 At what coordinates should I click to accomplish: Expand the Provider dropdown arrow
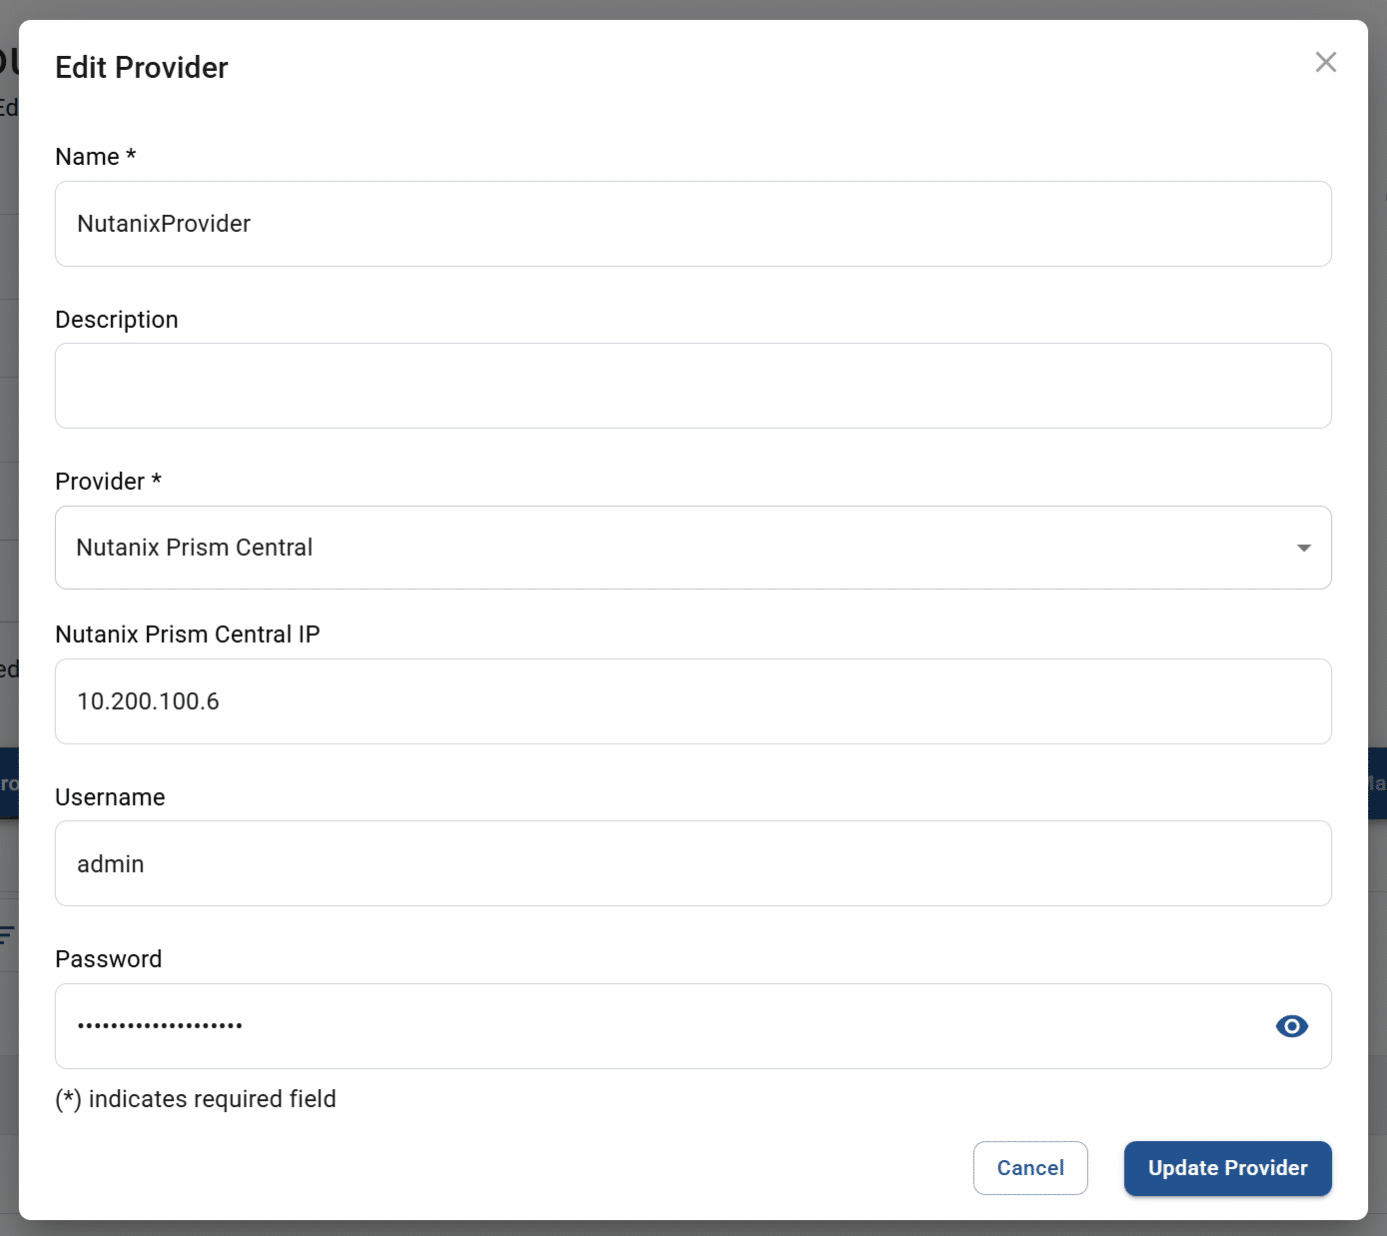pos(1303,548)
